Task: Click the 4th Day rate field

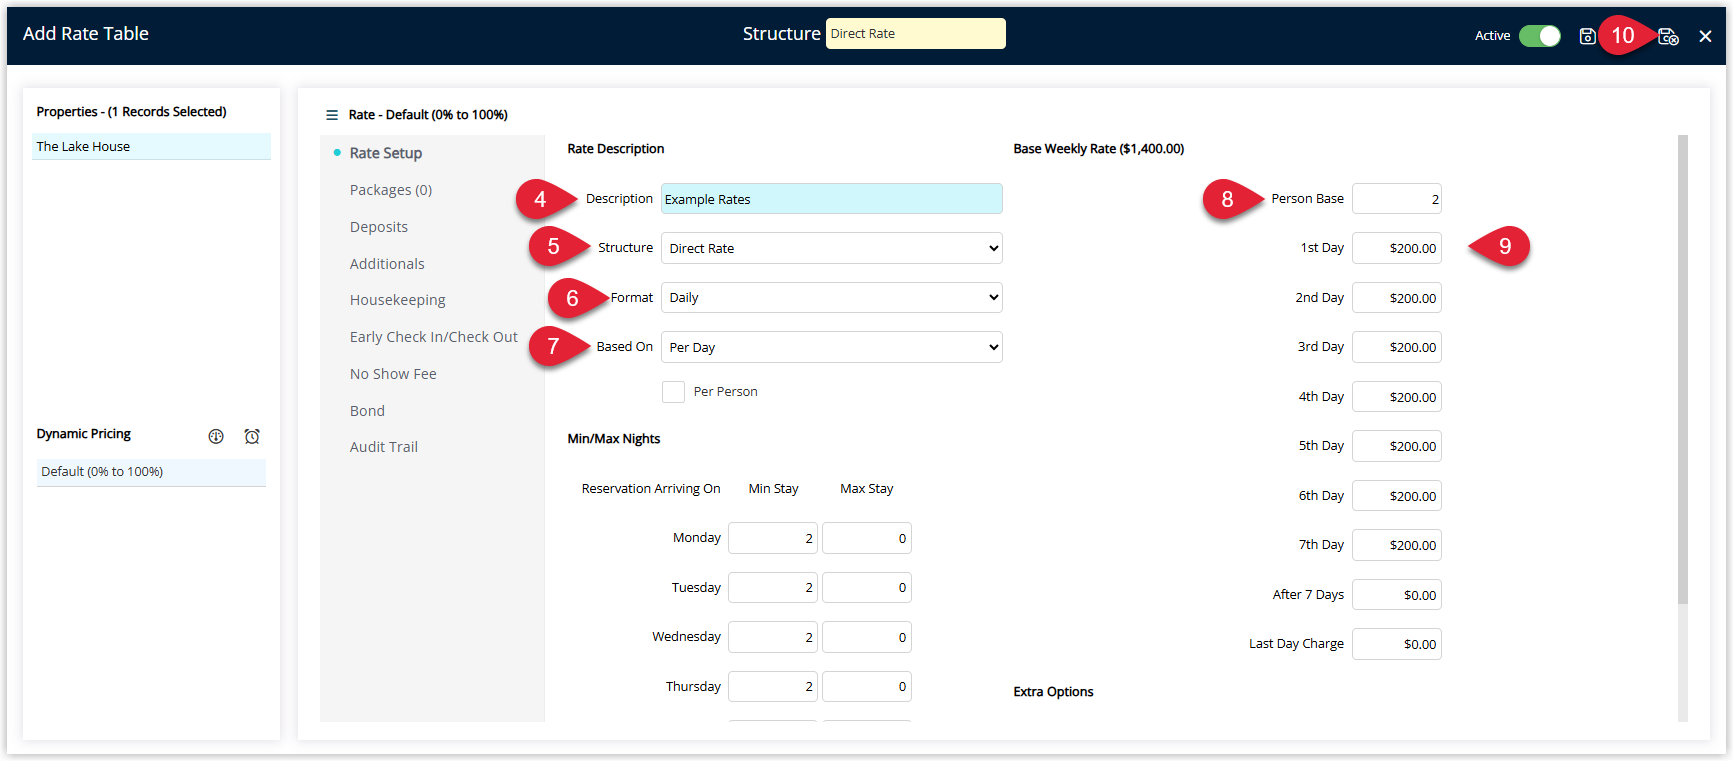Action: tap(1396, 397)
